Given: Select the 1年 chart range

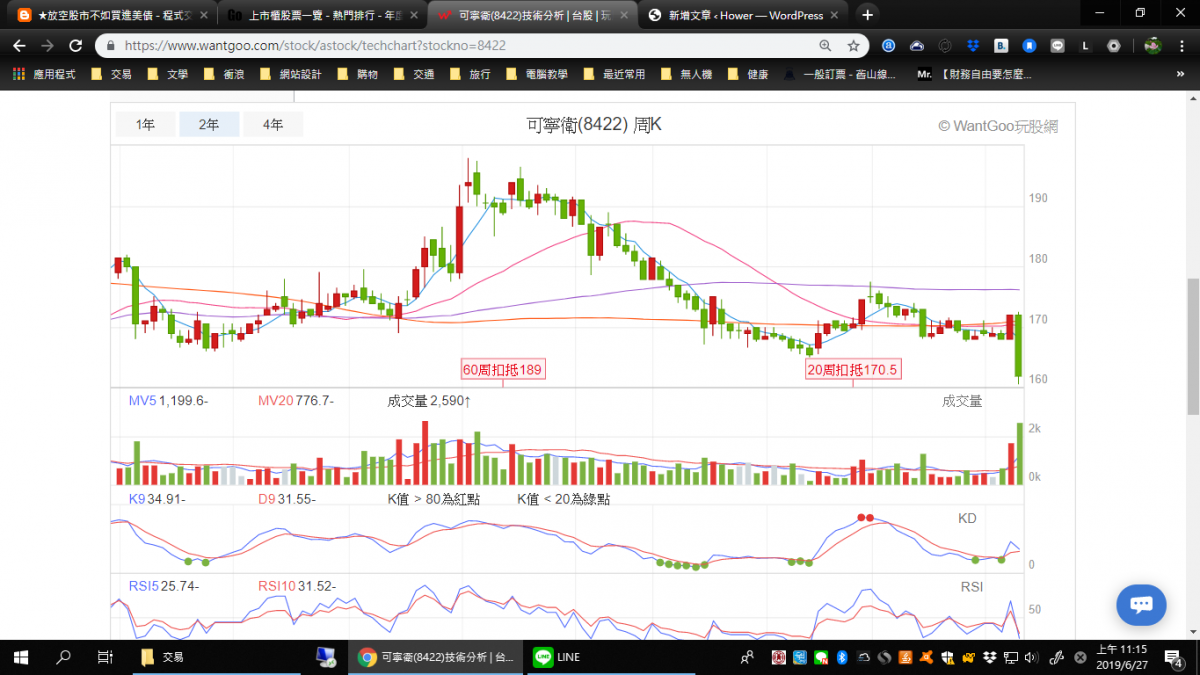Looking at the screenshot, I should coord(146,125).
